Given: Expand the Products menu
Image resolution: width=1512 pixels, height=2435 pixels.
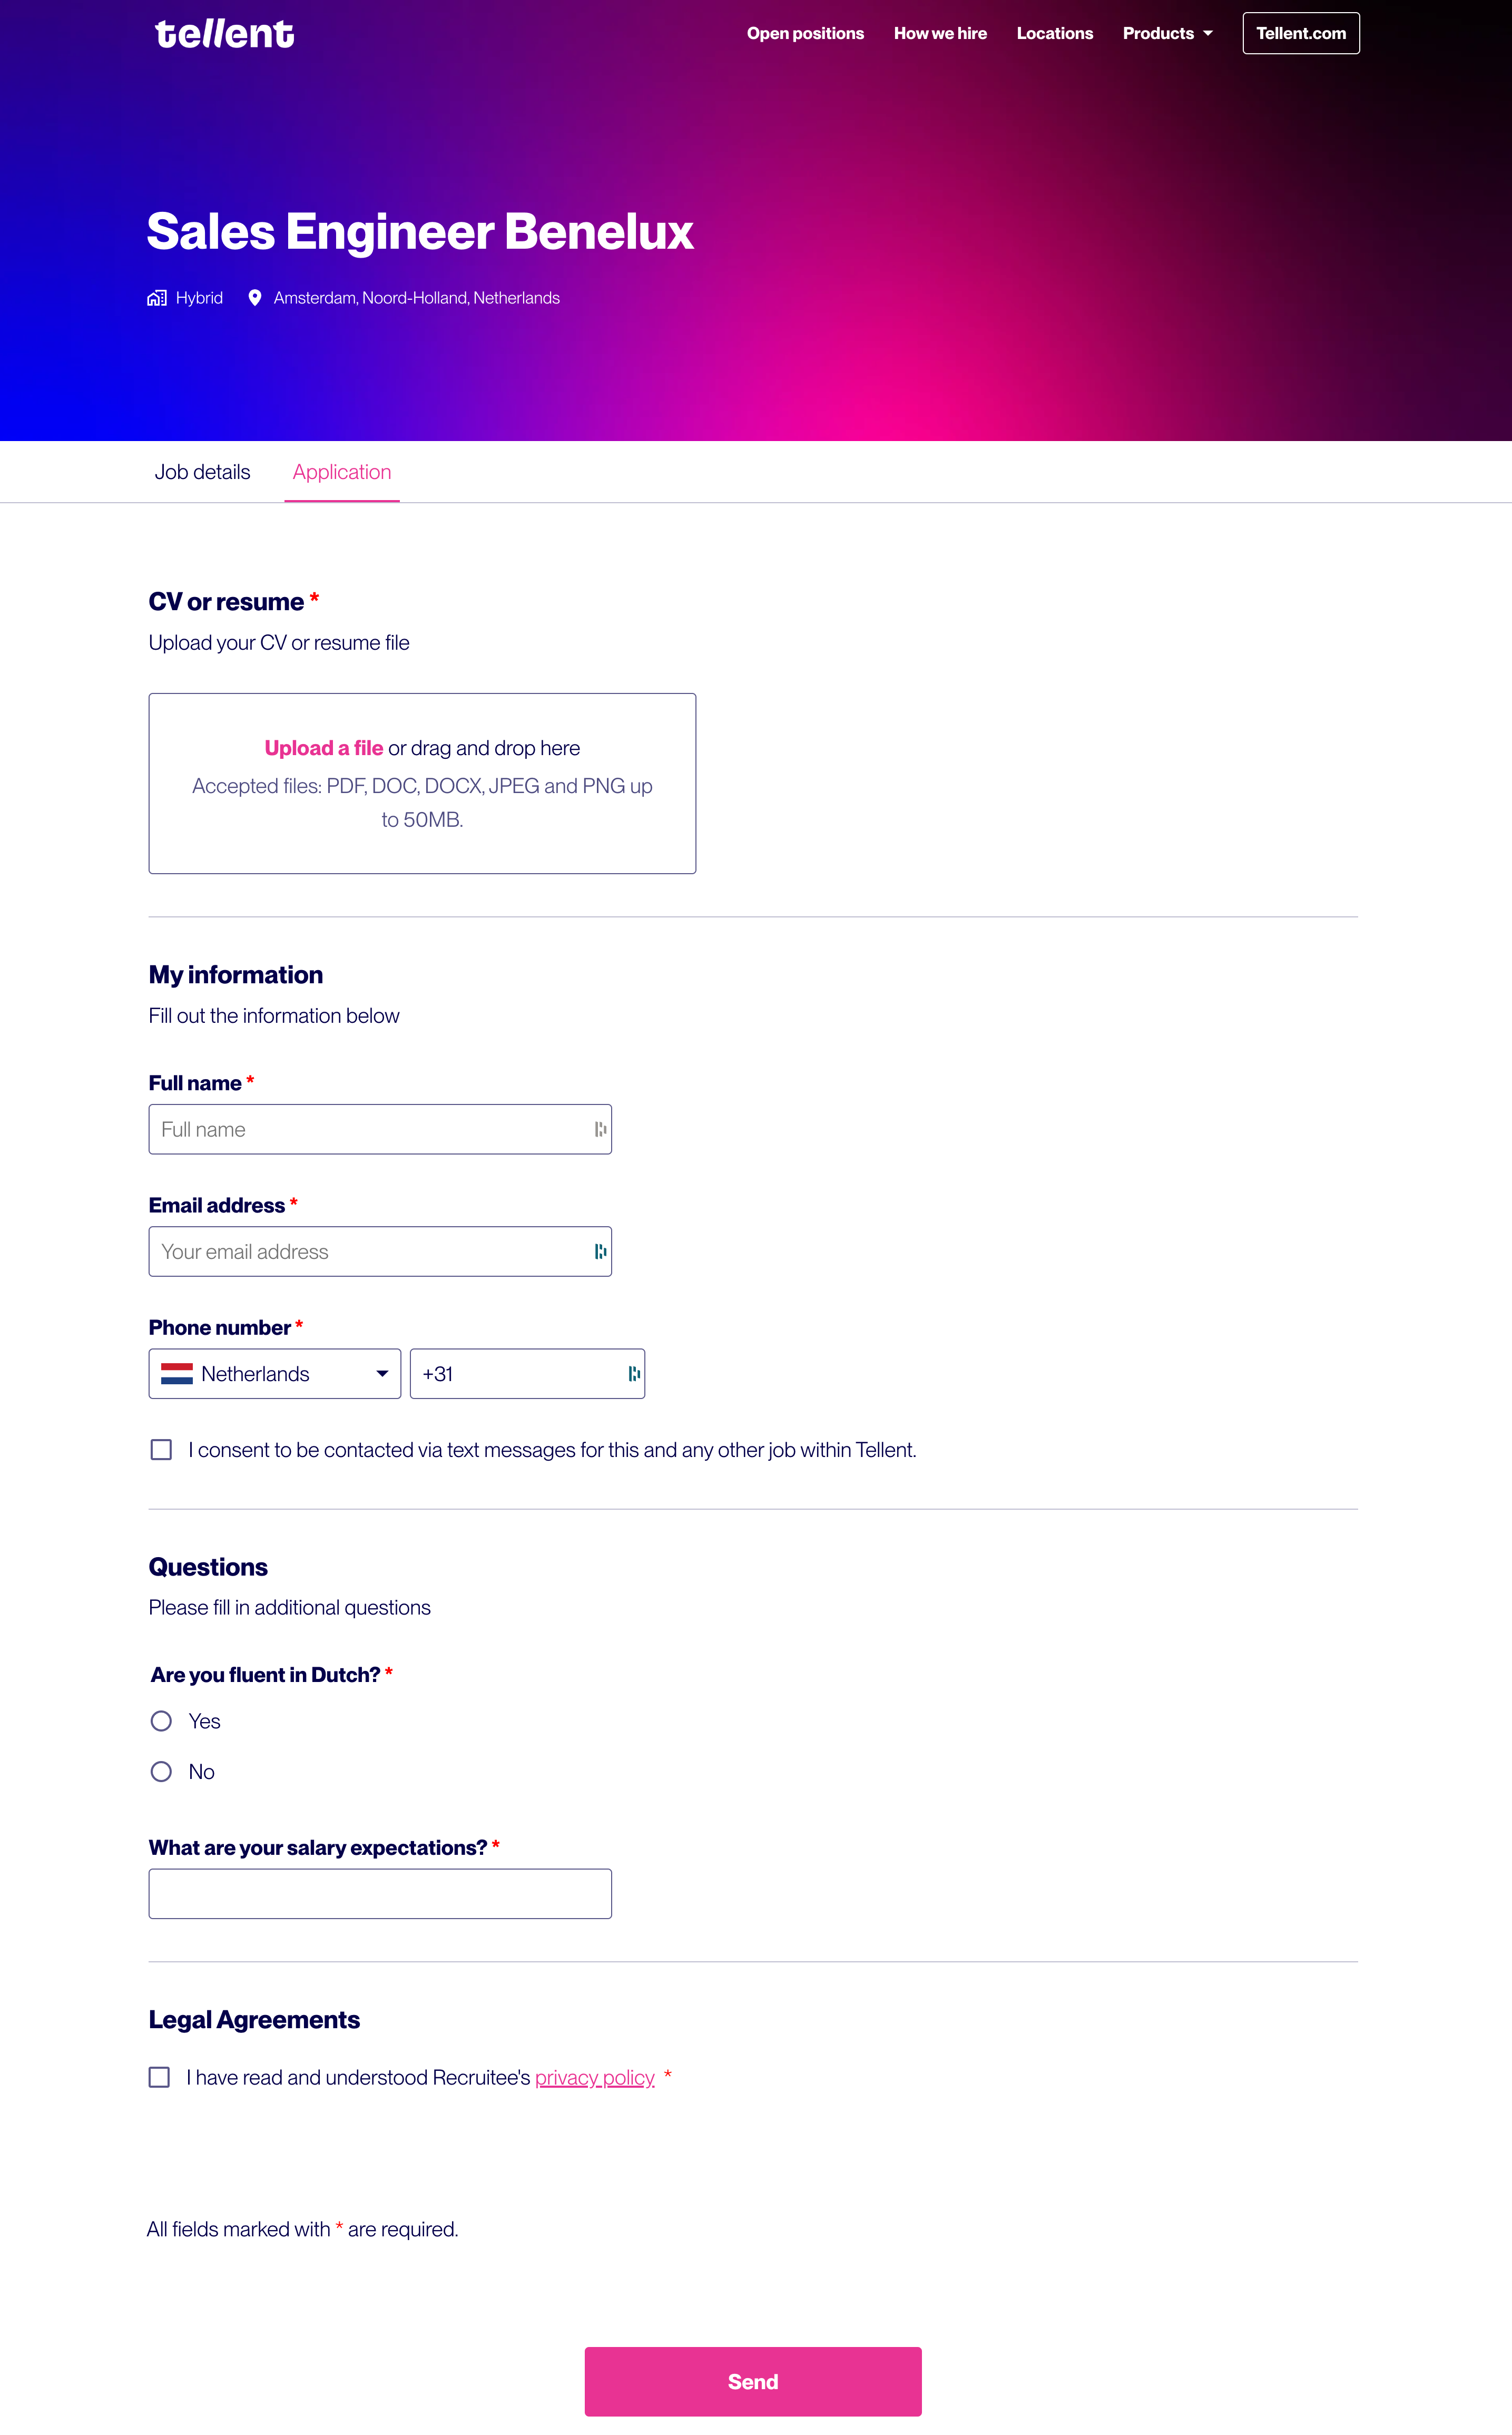Looking at the screenshot, I should (1167, 34).
